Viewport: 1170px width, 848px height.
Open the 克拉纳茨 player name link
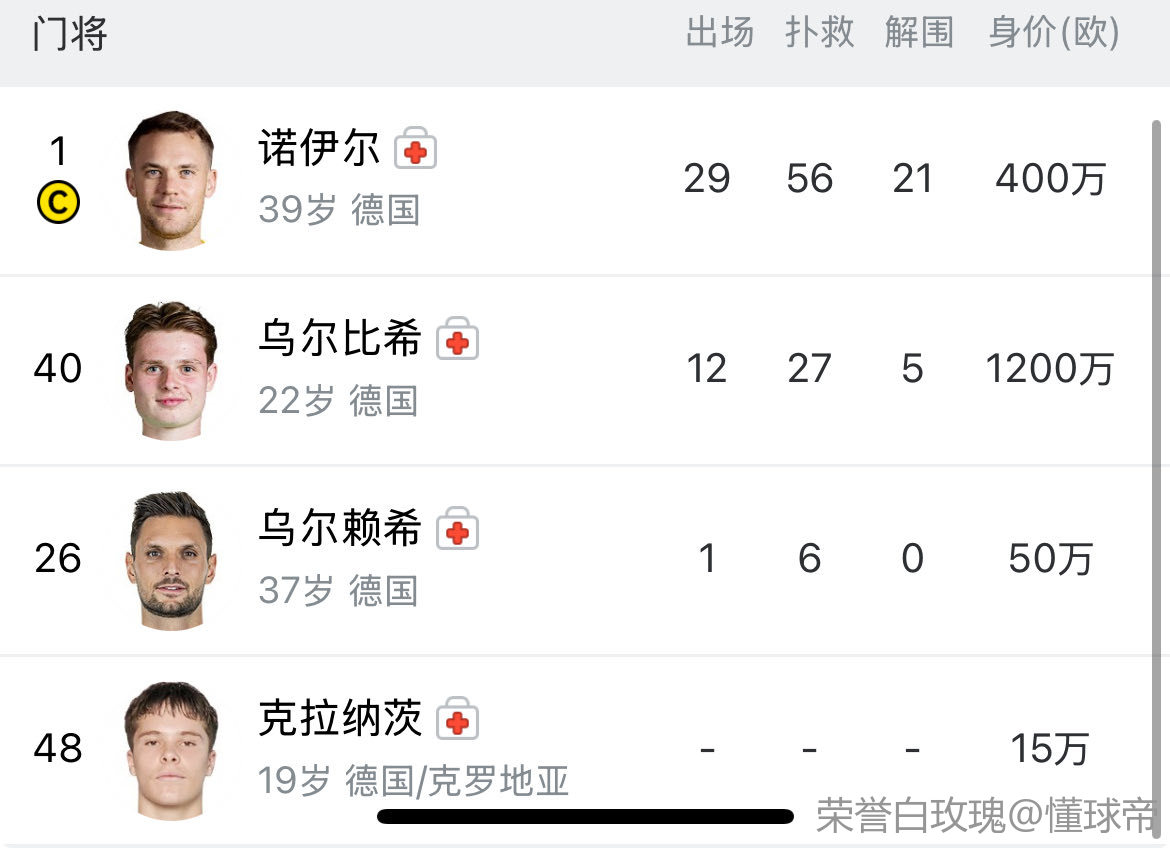click(x=340, y=719)
